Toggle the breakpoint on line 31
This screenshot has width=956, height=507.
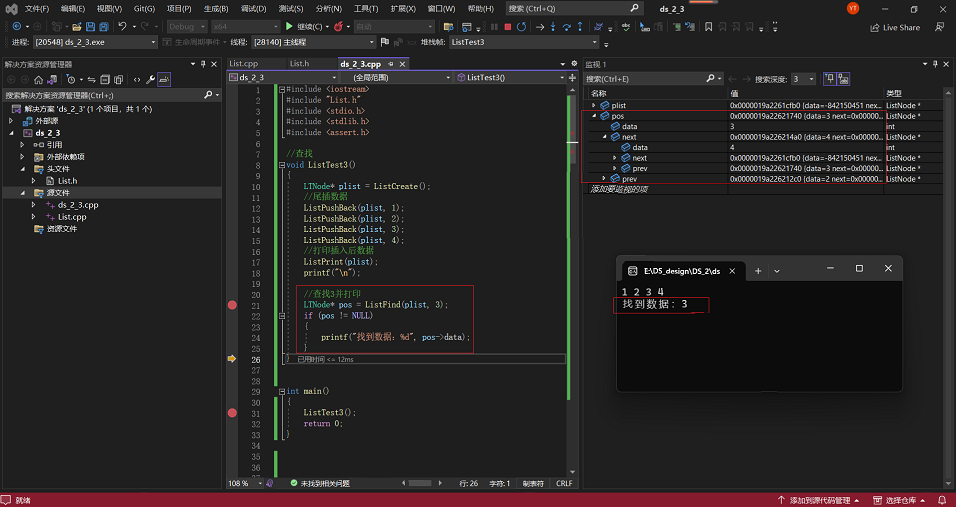tap(232, 412)
